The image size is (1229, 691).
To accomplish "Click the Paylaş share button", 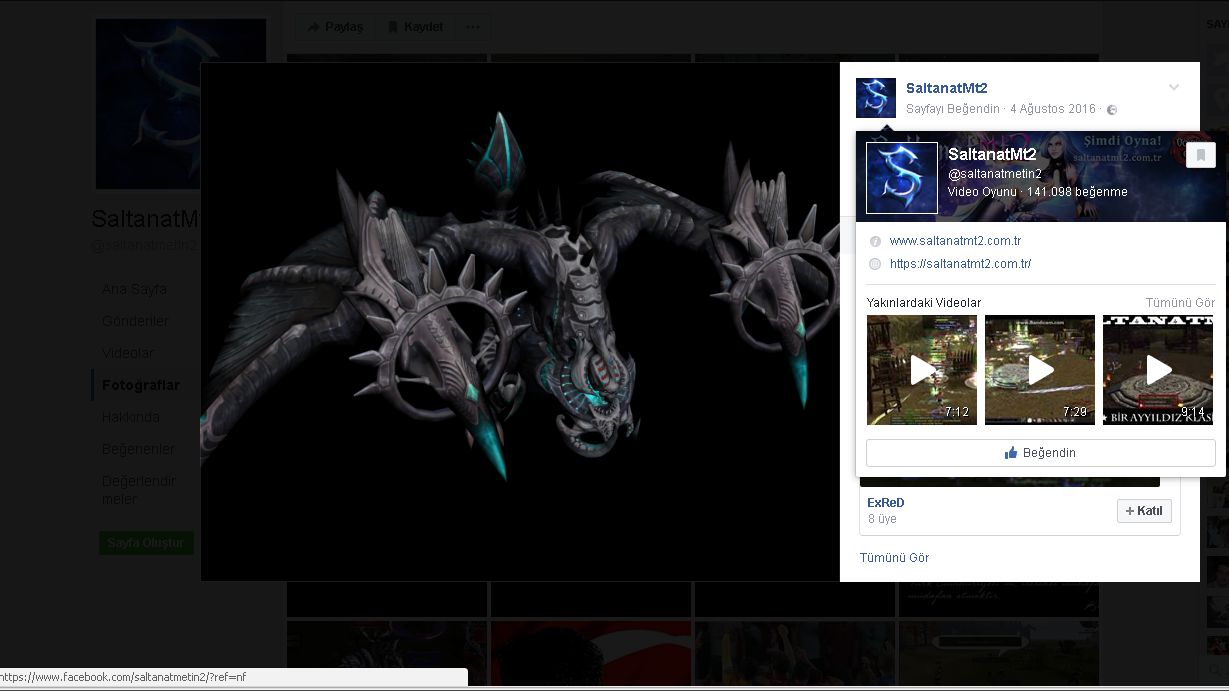I will 336,27.
